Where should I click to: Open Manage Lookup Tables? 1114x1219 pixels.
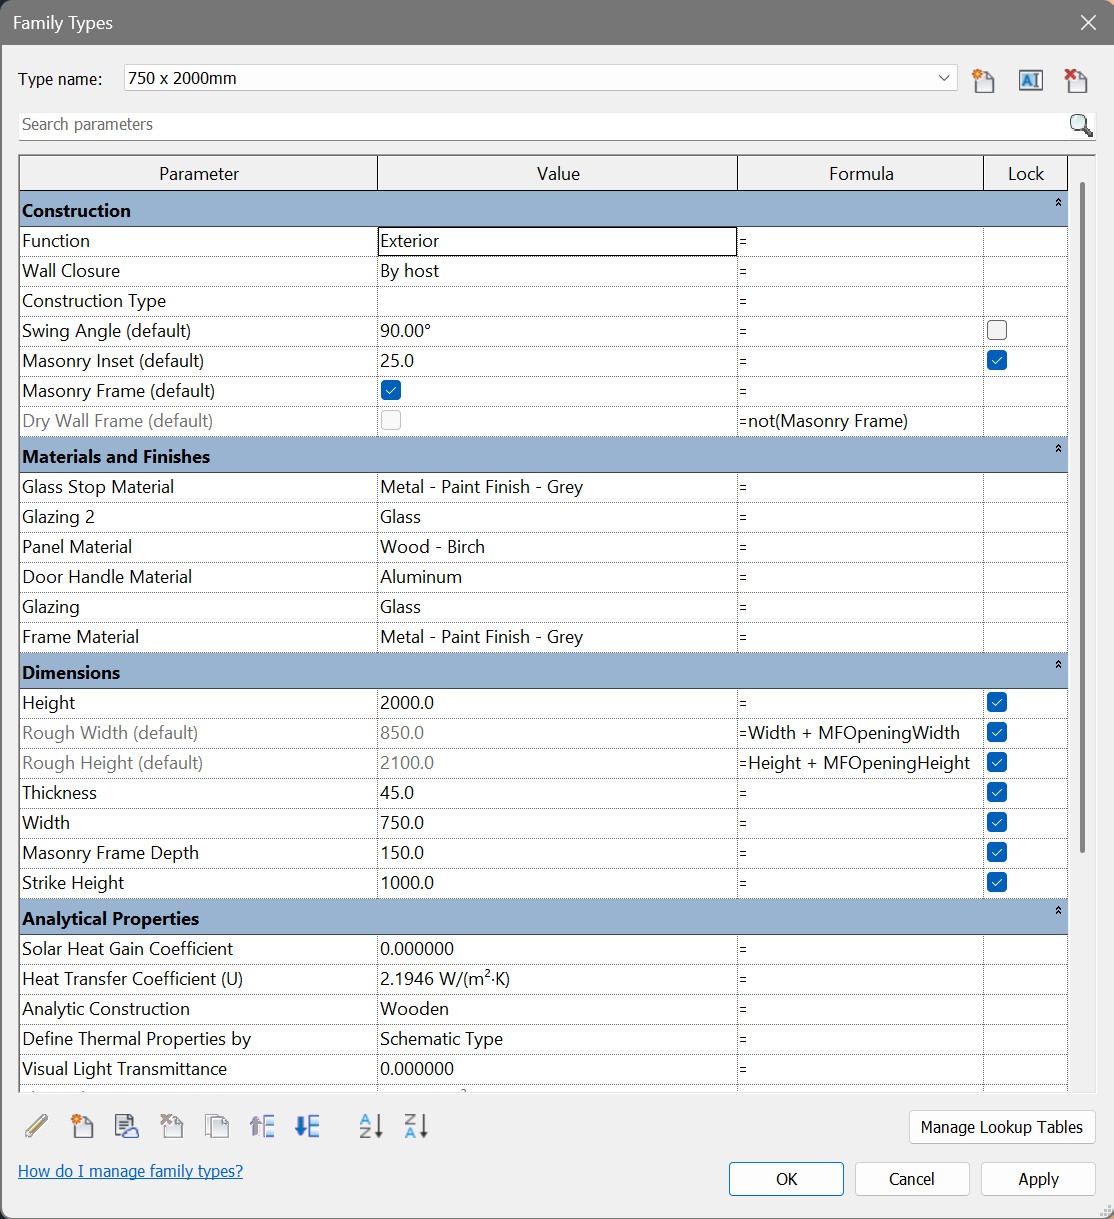(1002, 1127)
